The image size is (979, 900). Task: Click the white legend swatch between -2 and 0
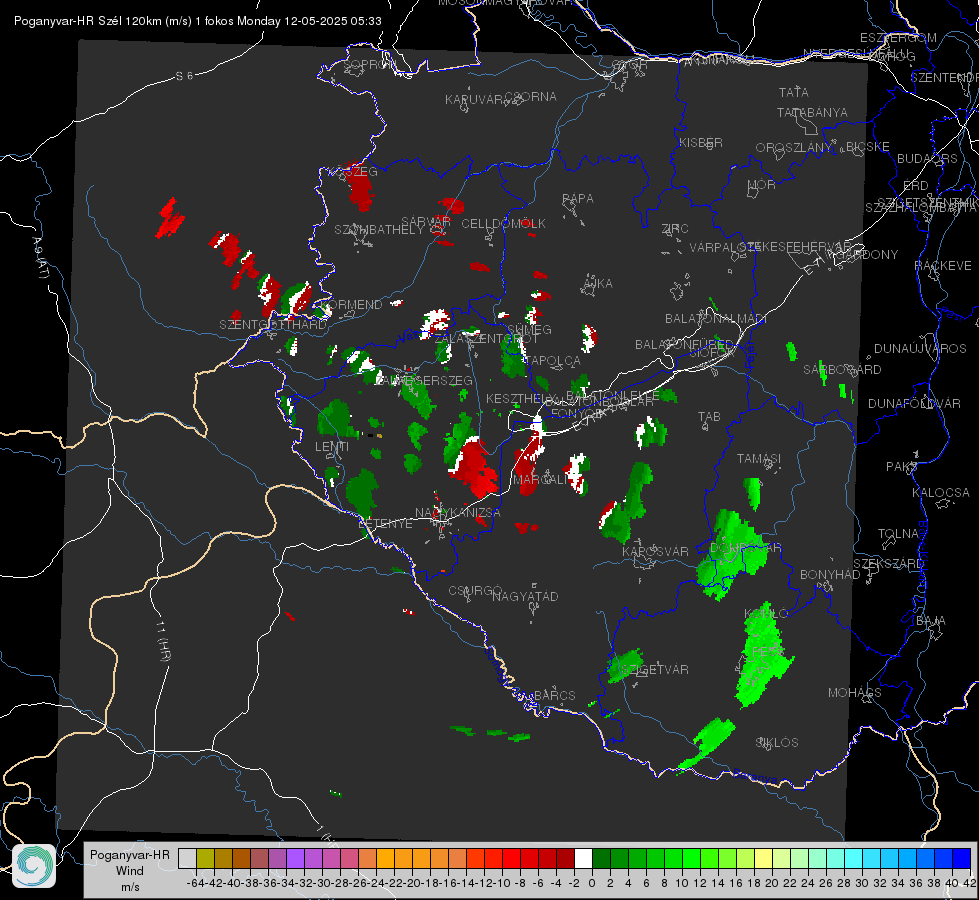[583, 858]
